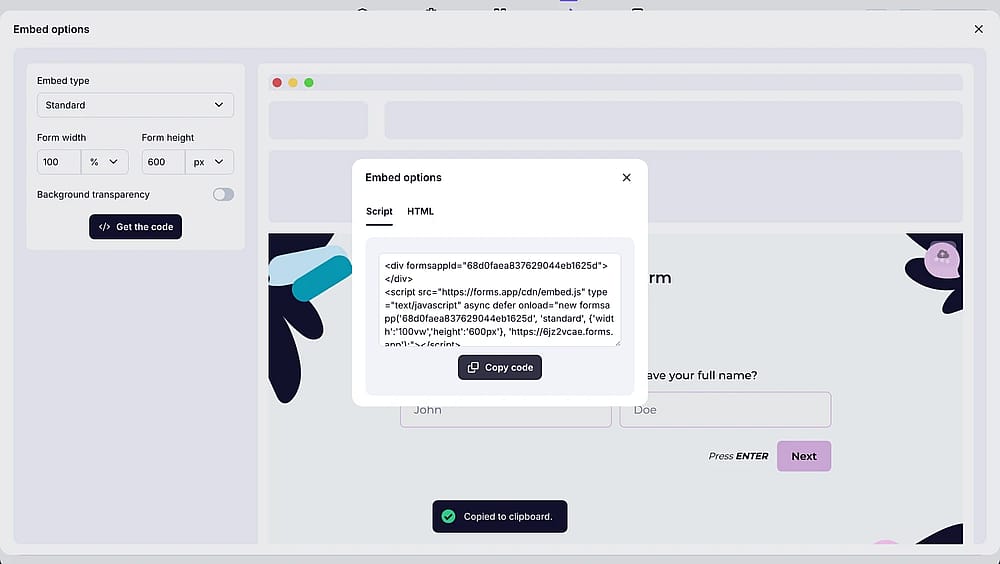Click the purple cloud chat icon

click(942, 258)
